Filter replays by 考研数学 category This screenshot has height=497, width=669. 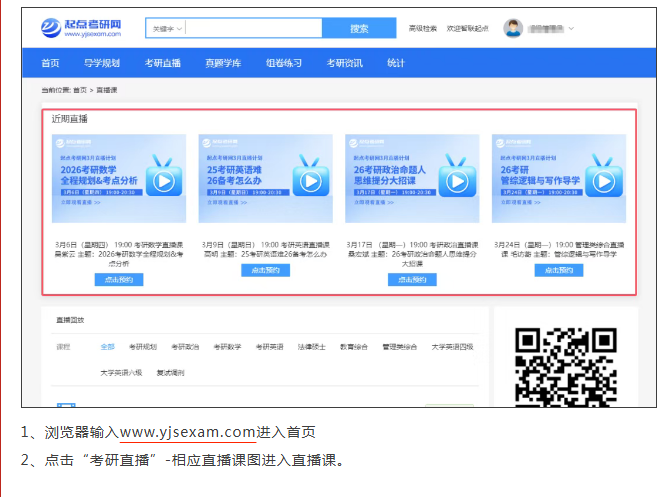point(226,347)
